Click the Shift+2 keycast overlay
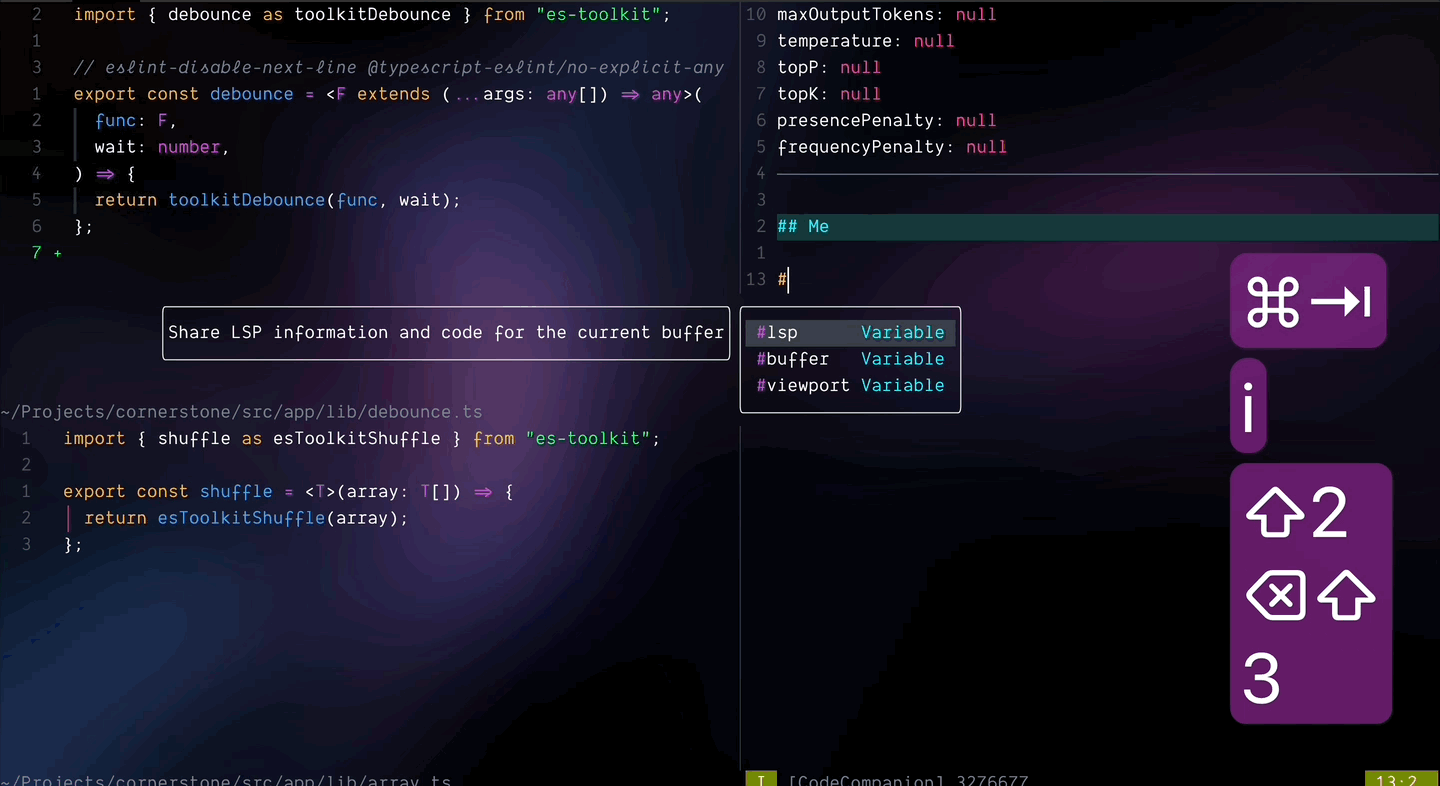1440x786 pixels. tap(1297, 512)
